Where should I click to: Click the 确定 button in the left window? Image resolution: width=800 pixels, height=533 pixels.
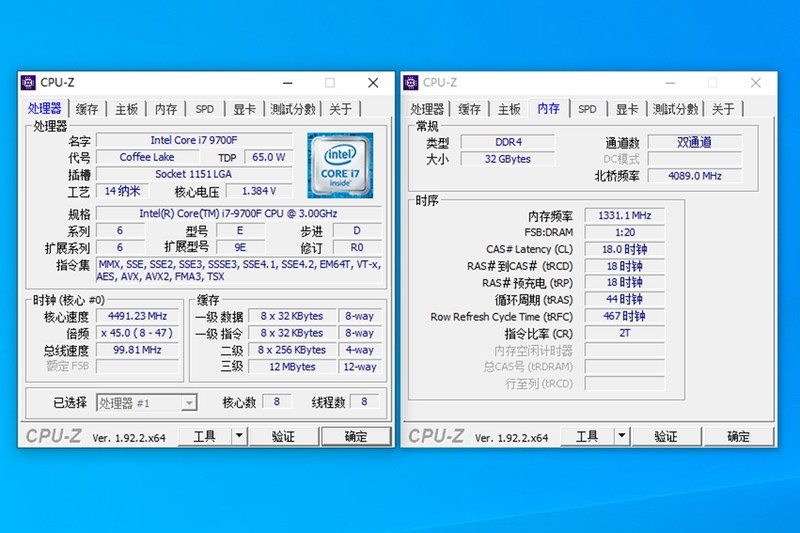coord(356,436)
